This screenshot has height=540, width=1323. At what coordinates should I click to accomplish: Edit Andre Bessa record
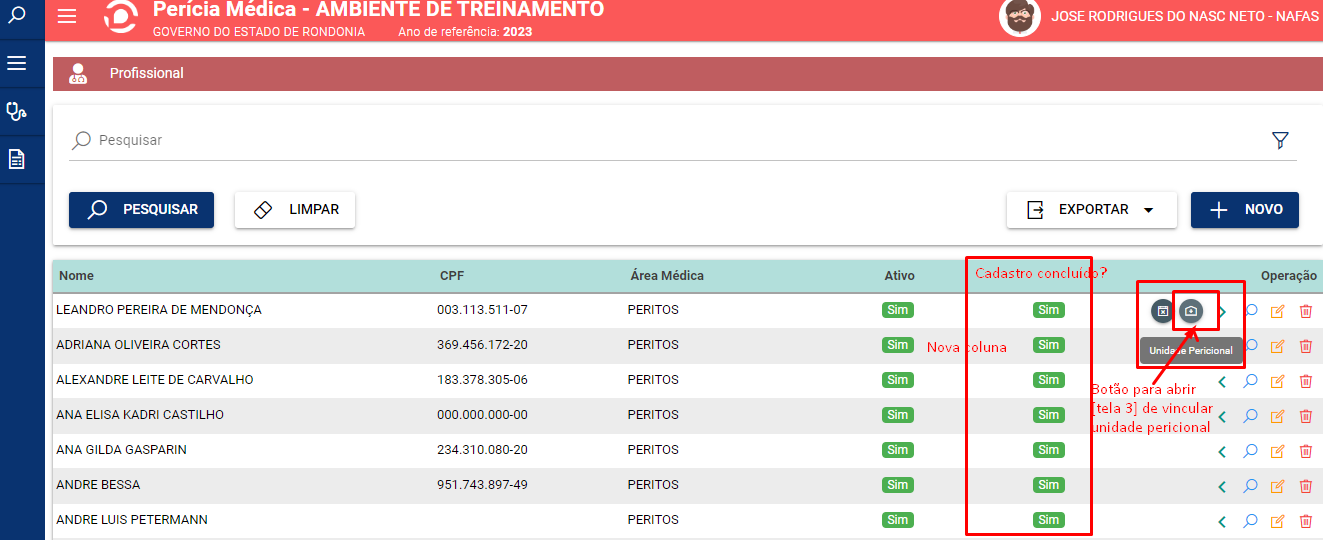pos(1277,486)
